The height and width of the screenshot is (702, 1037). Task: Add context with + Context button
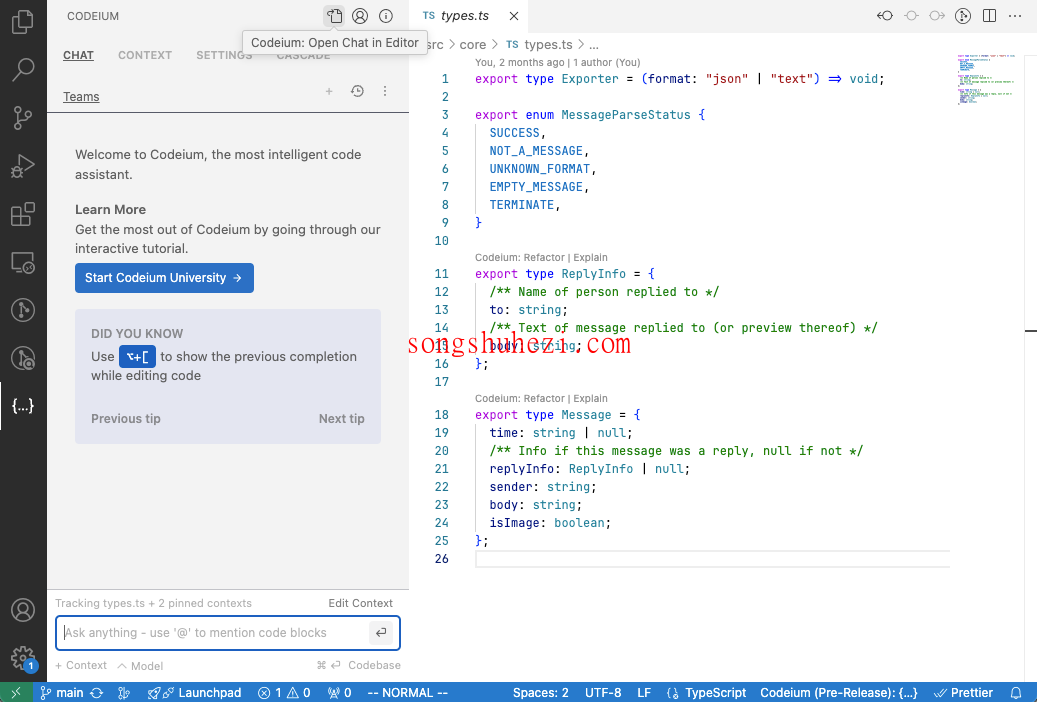pyautogui.click(x=81, y=666)
